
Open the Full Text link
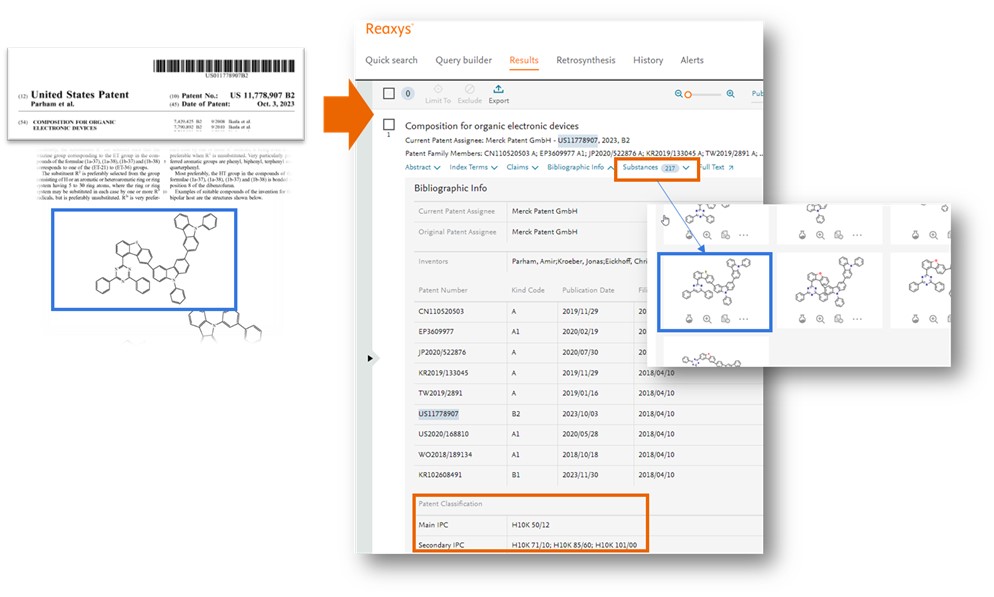coord(716,167)
